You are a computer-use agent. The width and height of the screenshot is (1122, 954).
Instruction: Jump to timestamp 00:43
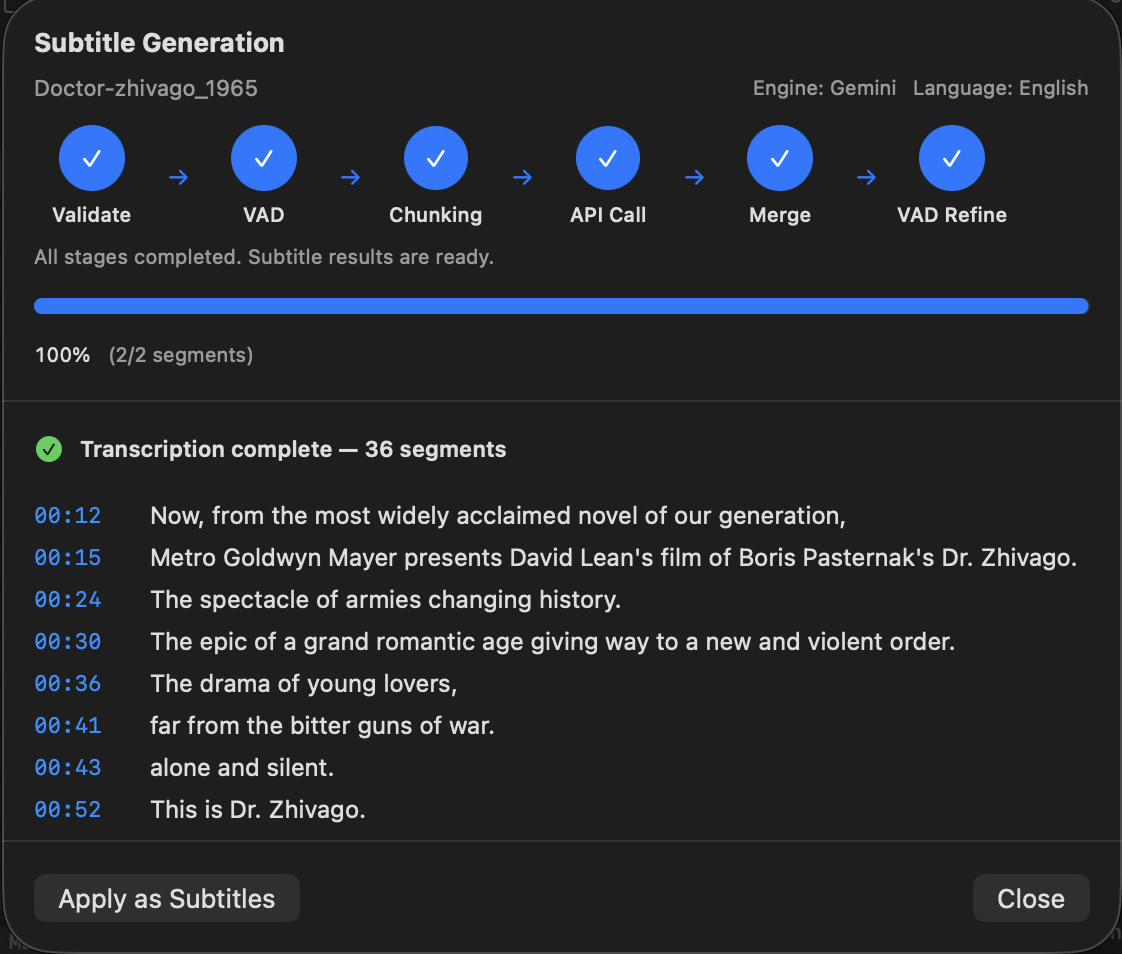coord(68,767)
